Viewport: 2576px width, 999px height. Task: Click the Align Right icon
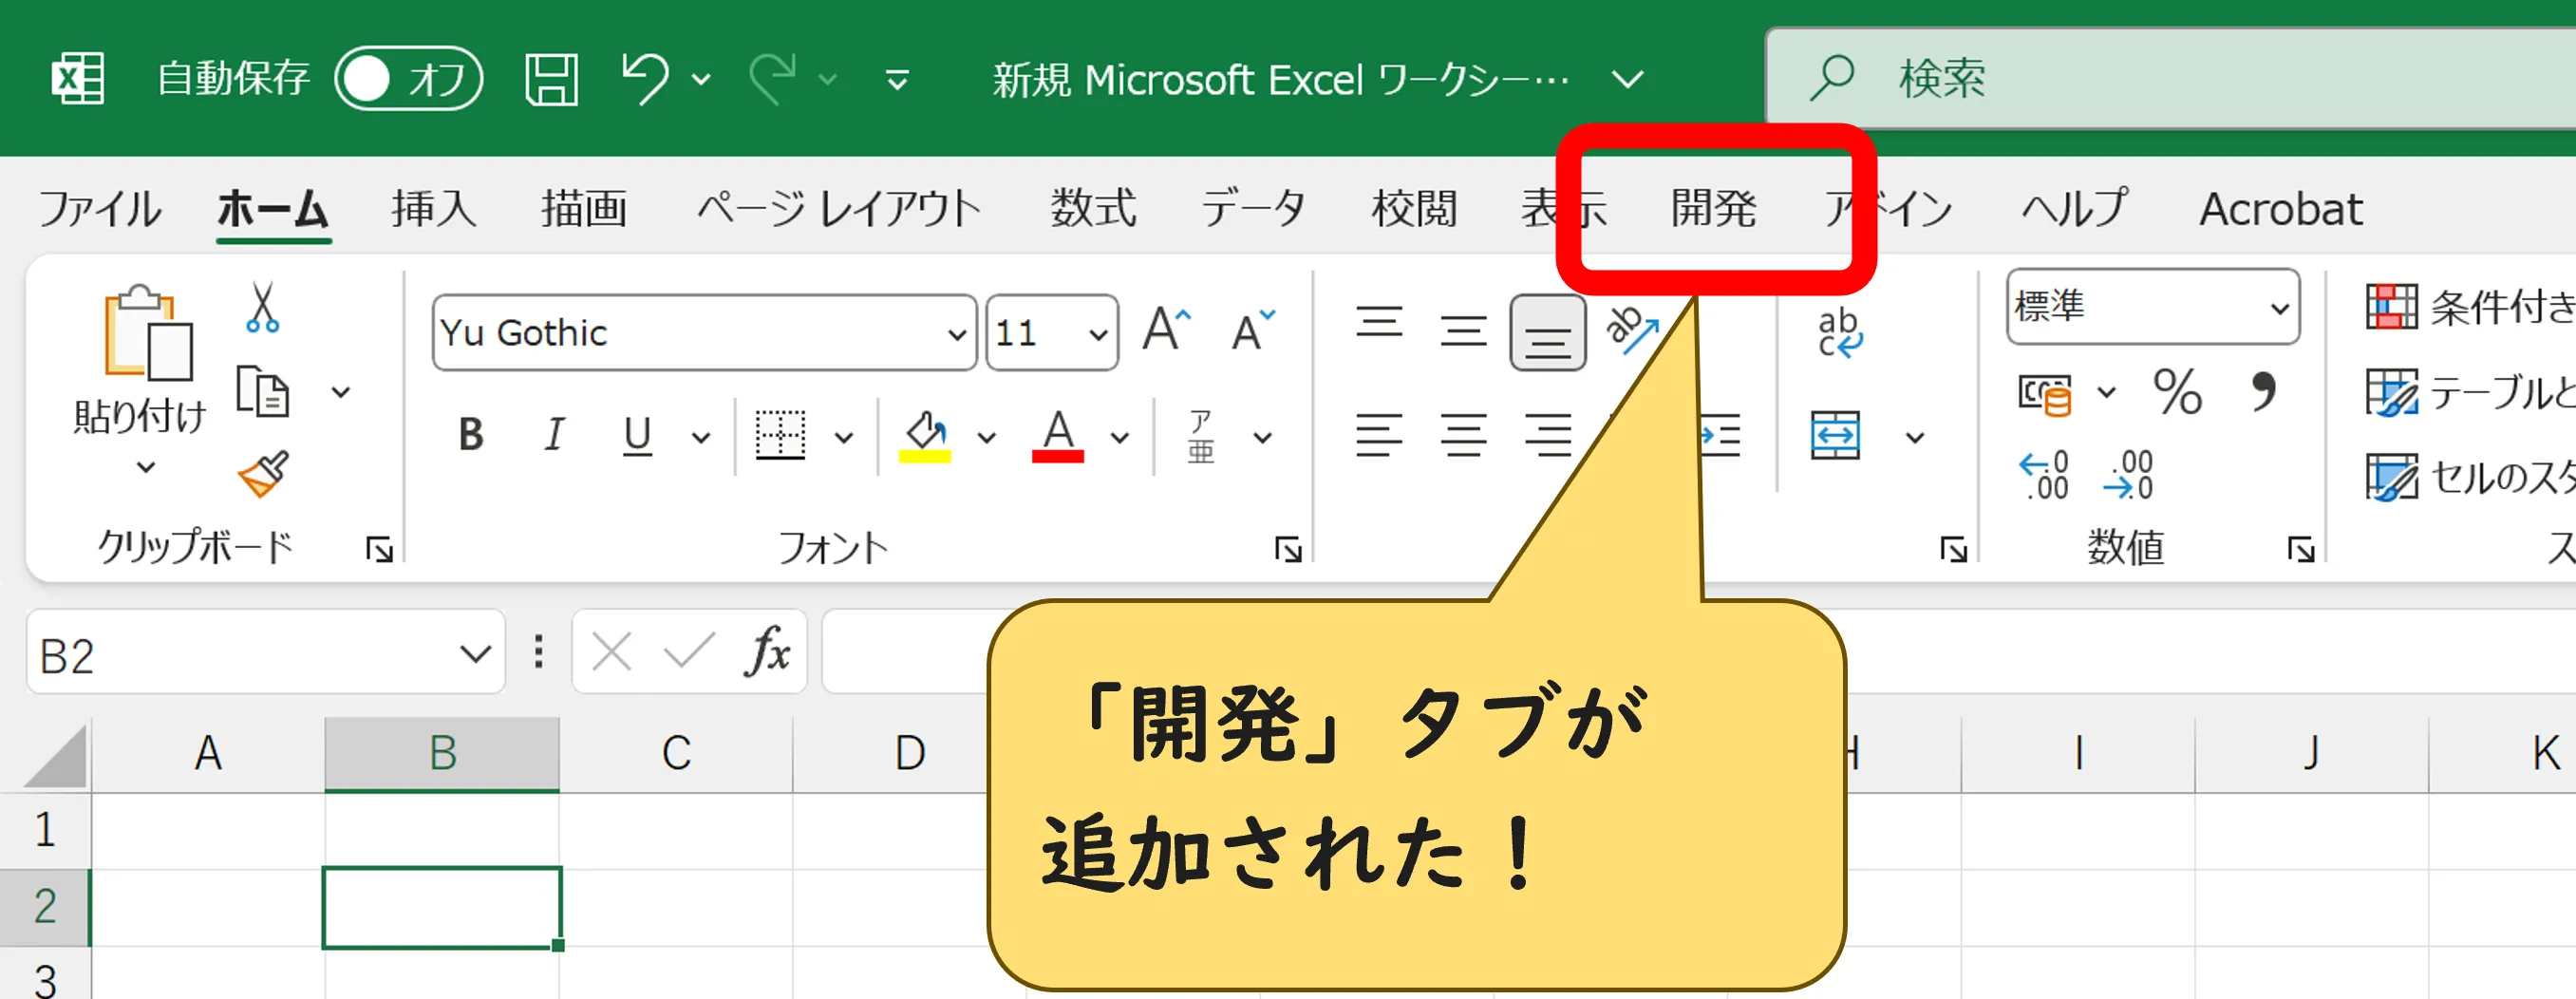coord(1547,435)
